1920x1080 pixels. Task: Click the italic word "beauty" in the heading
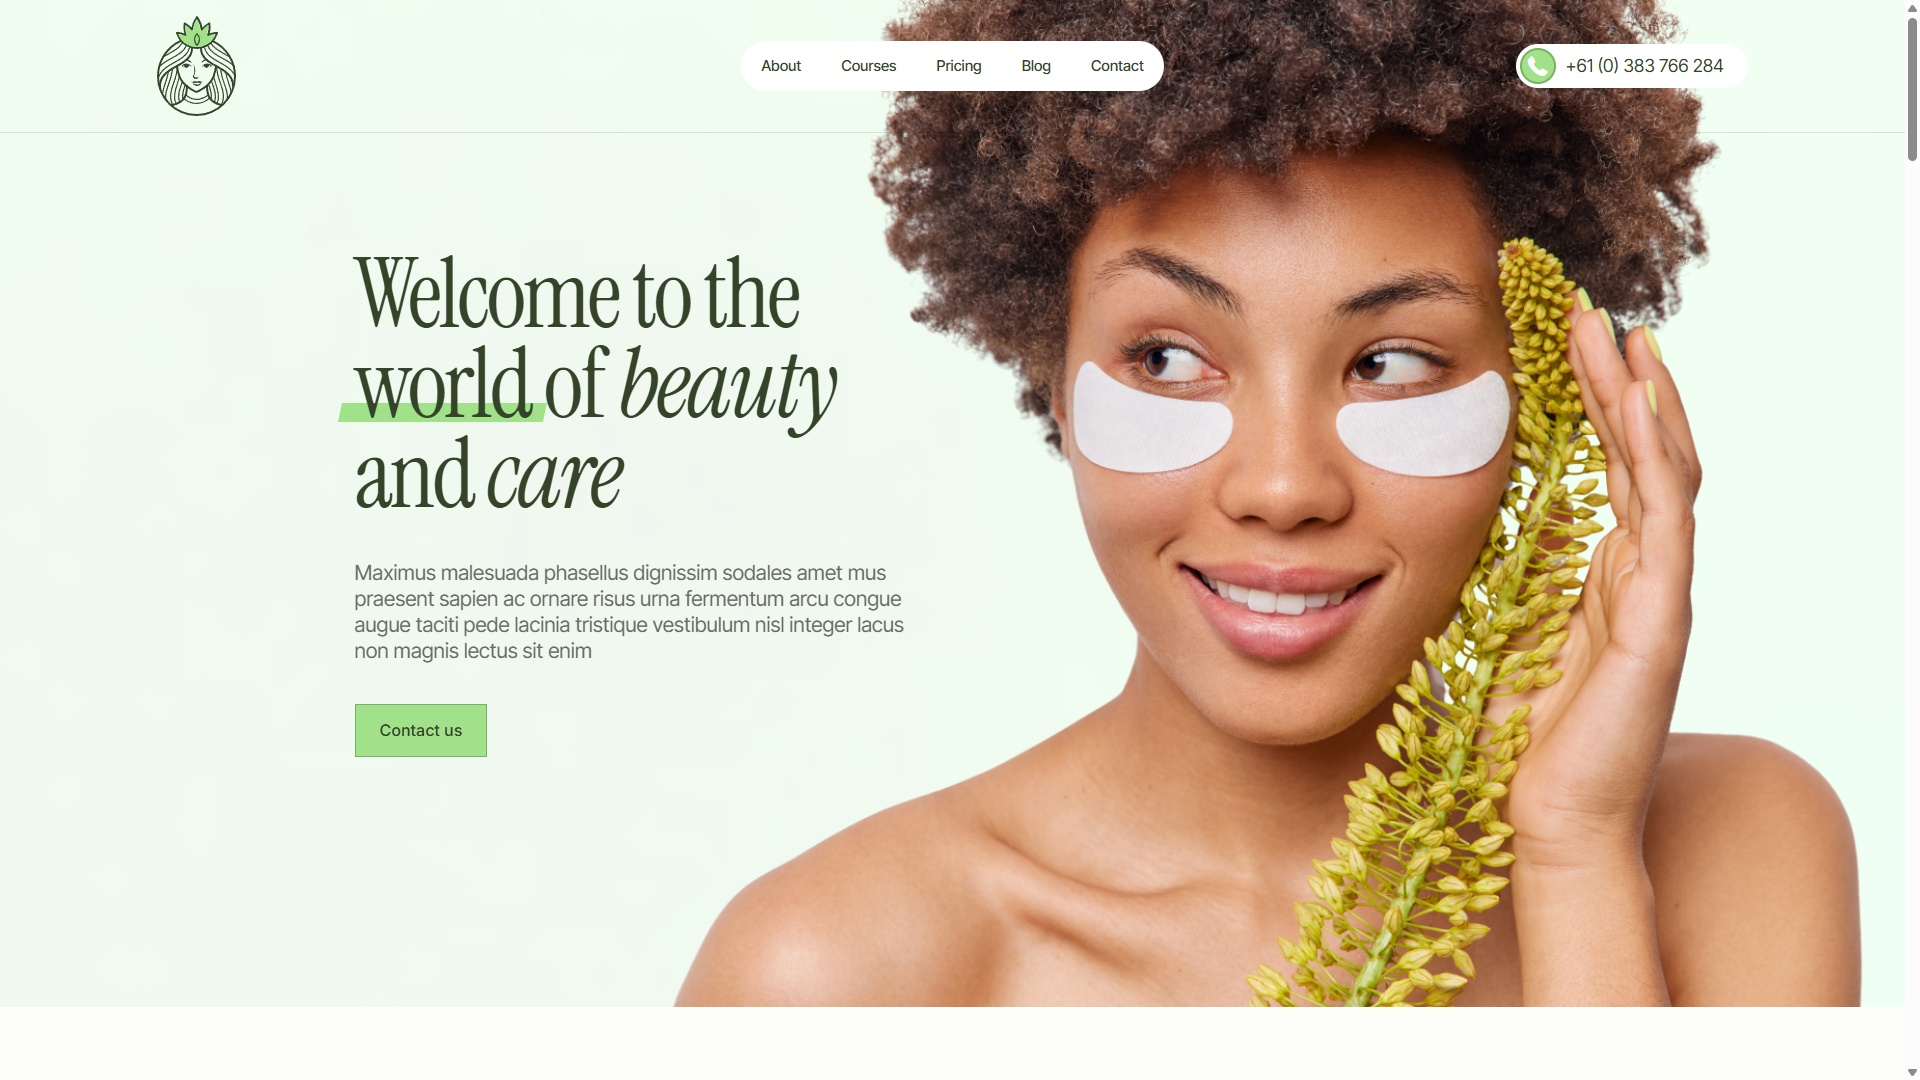728,388
